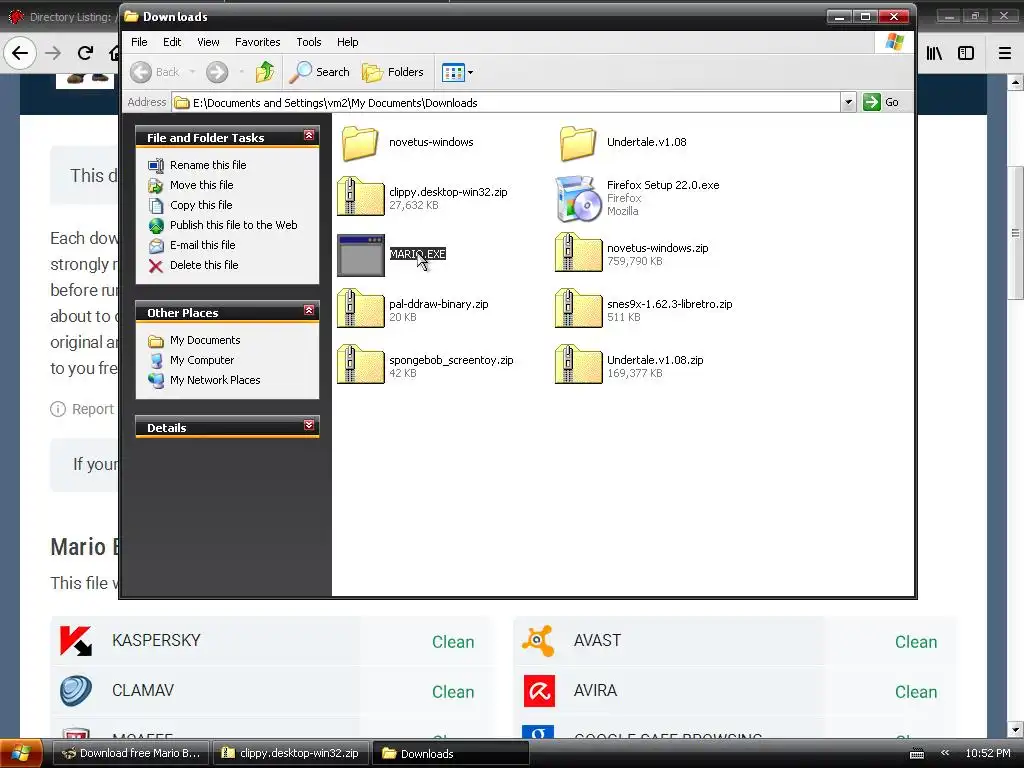
Task: Open the Favorites menu
Action: coord(257,42)
